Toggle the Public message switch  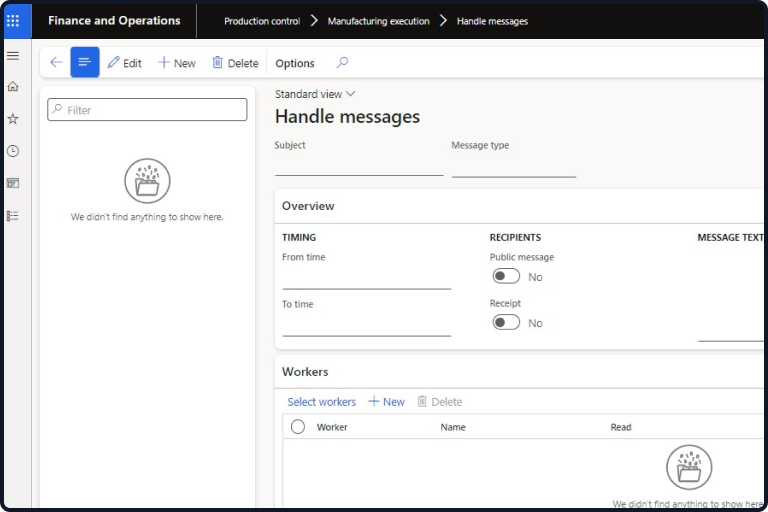coord(506,276)
